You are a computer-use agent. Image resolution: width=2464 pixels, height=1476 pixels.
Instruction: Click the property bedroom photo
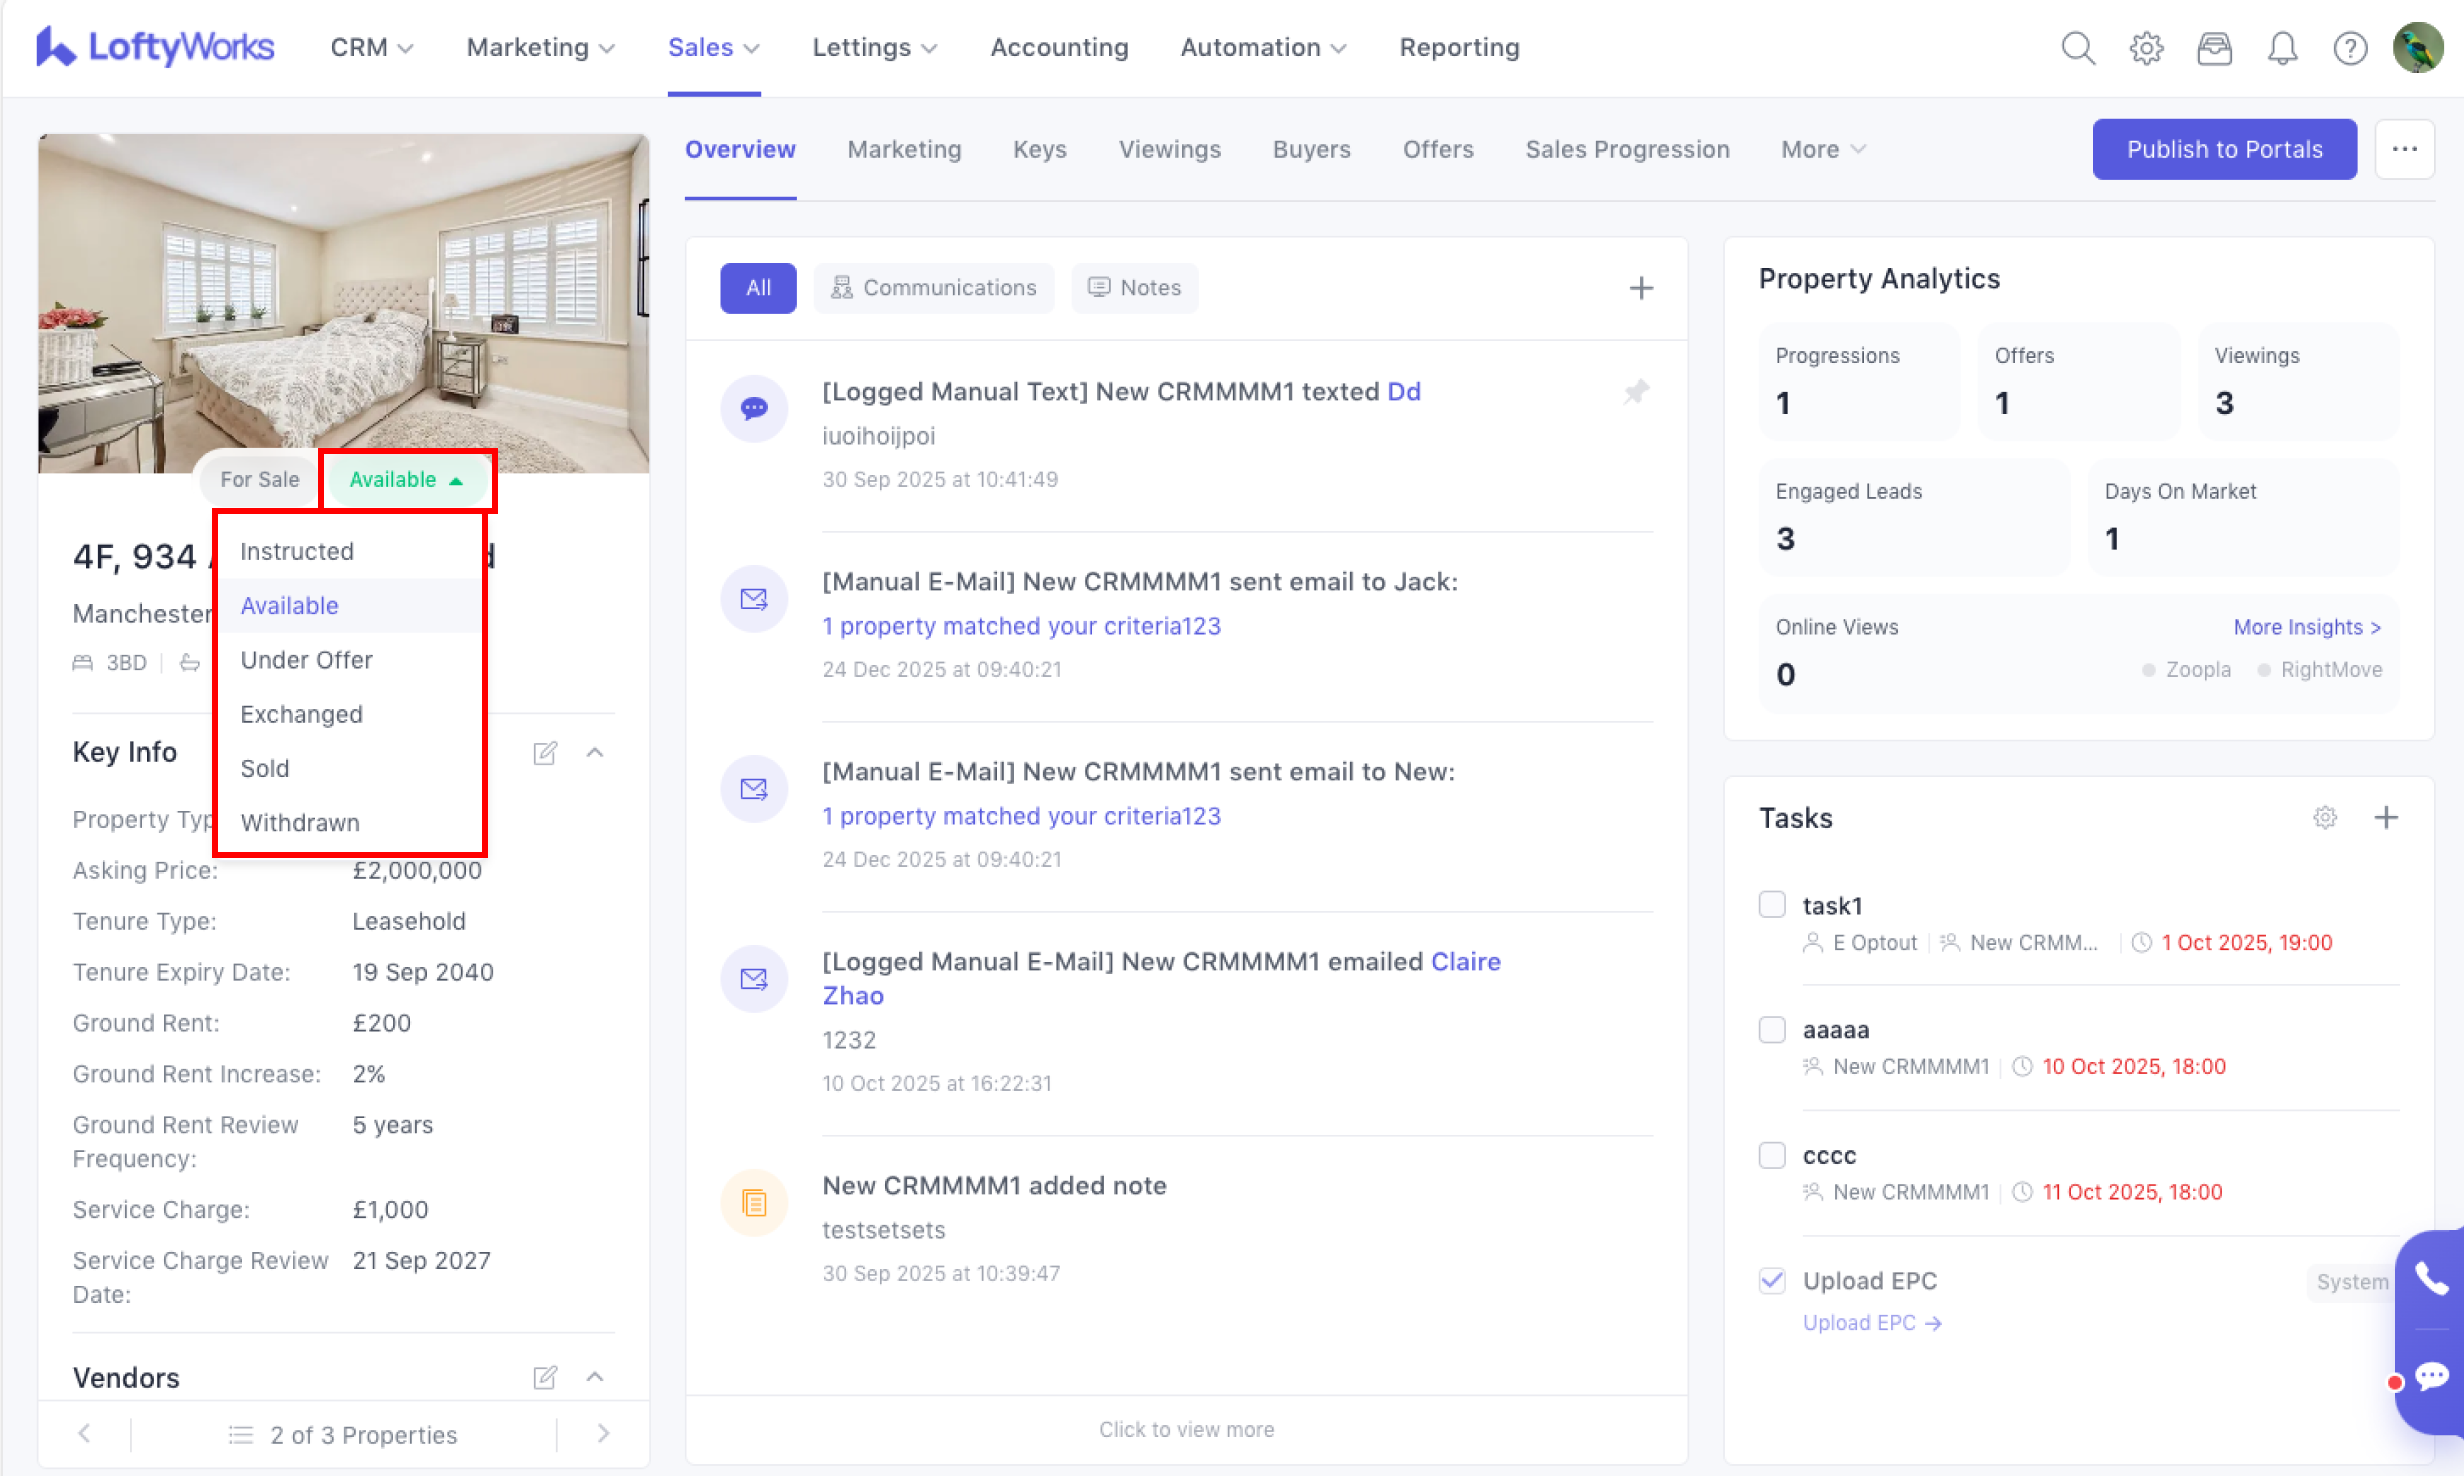[x=343, y=300]
